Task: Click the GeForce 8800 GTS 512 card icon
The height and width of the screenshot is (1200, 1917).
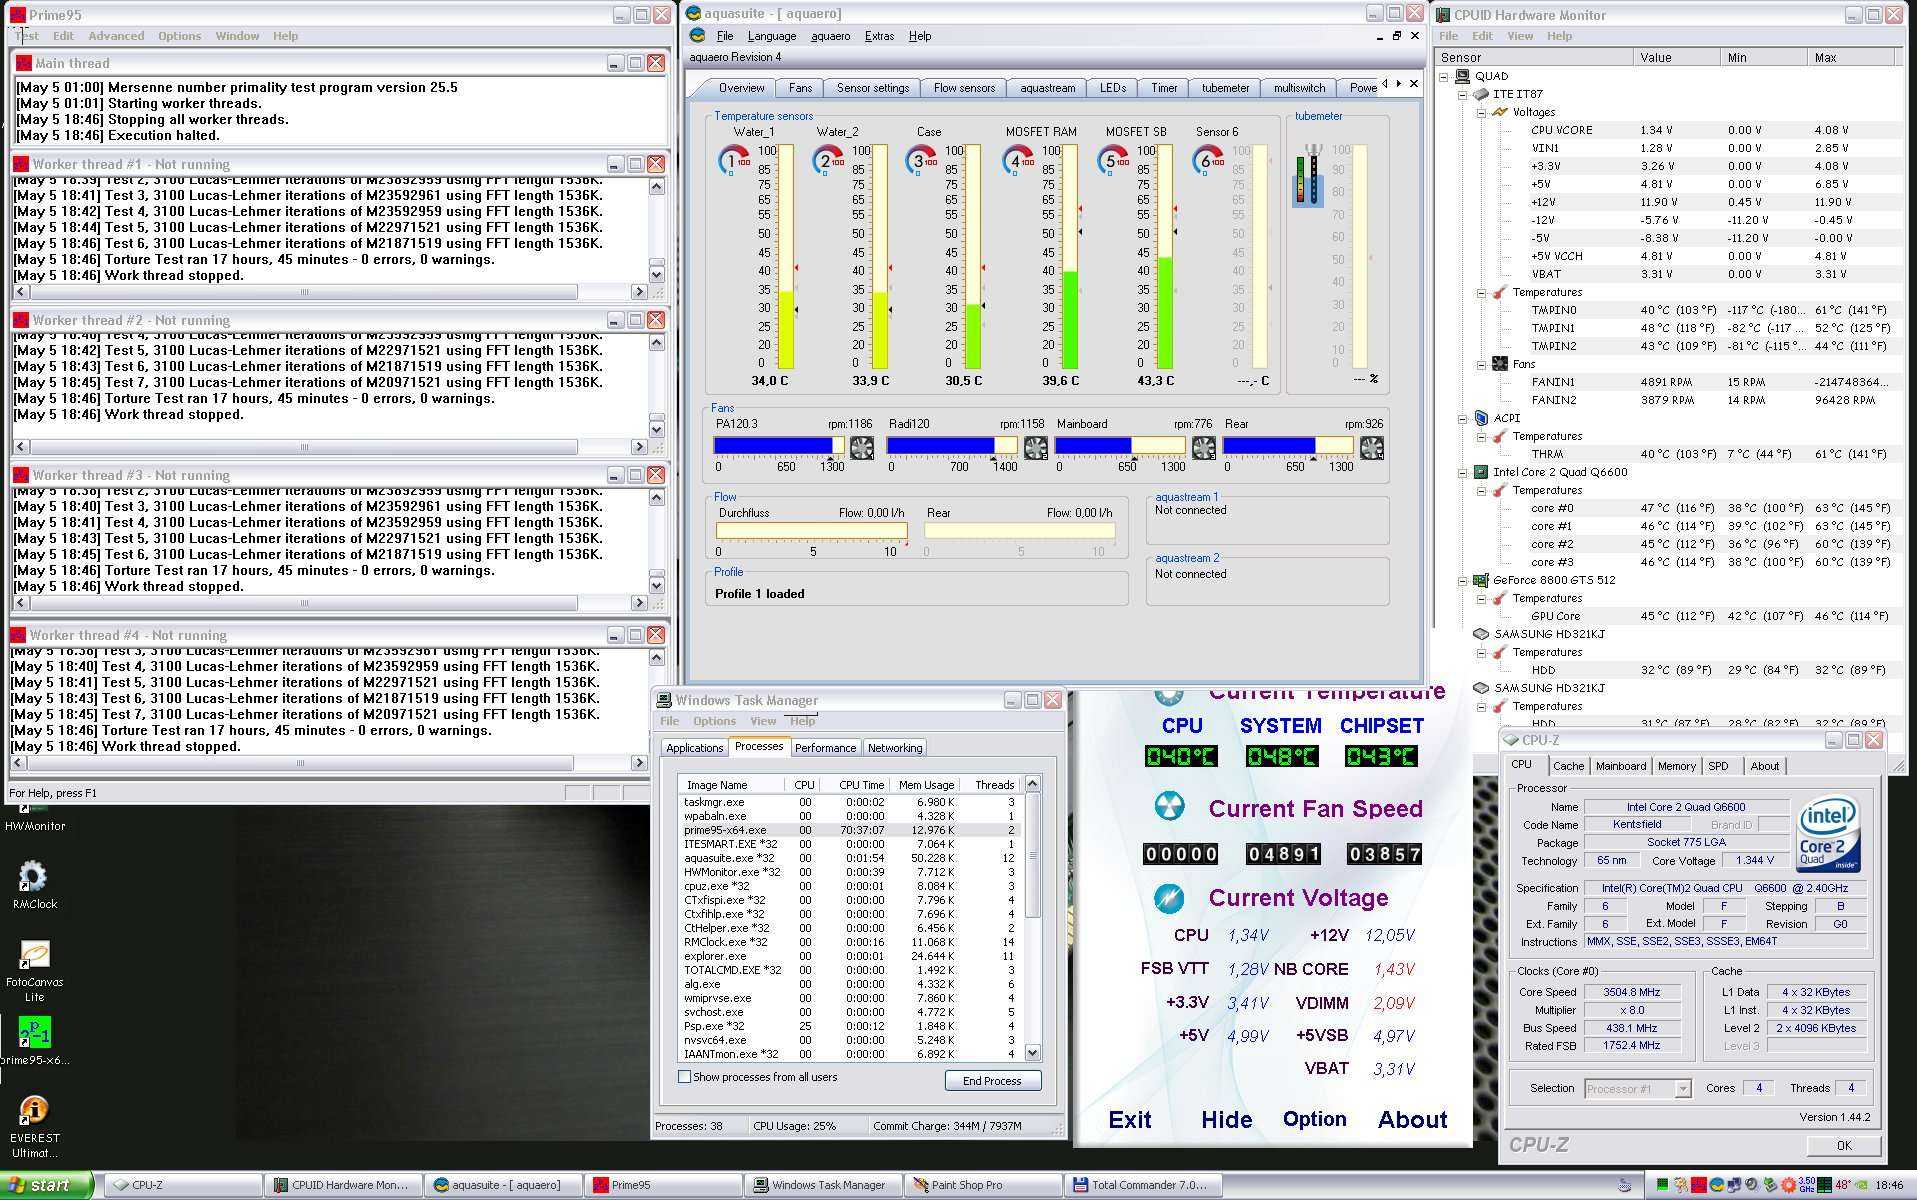Action: pos(1481,580)
